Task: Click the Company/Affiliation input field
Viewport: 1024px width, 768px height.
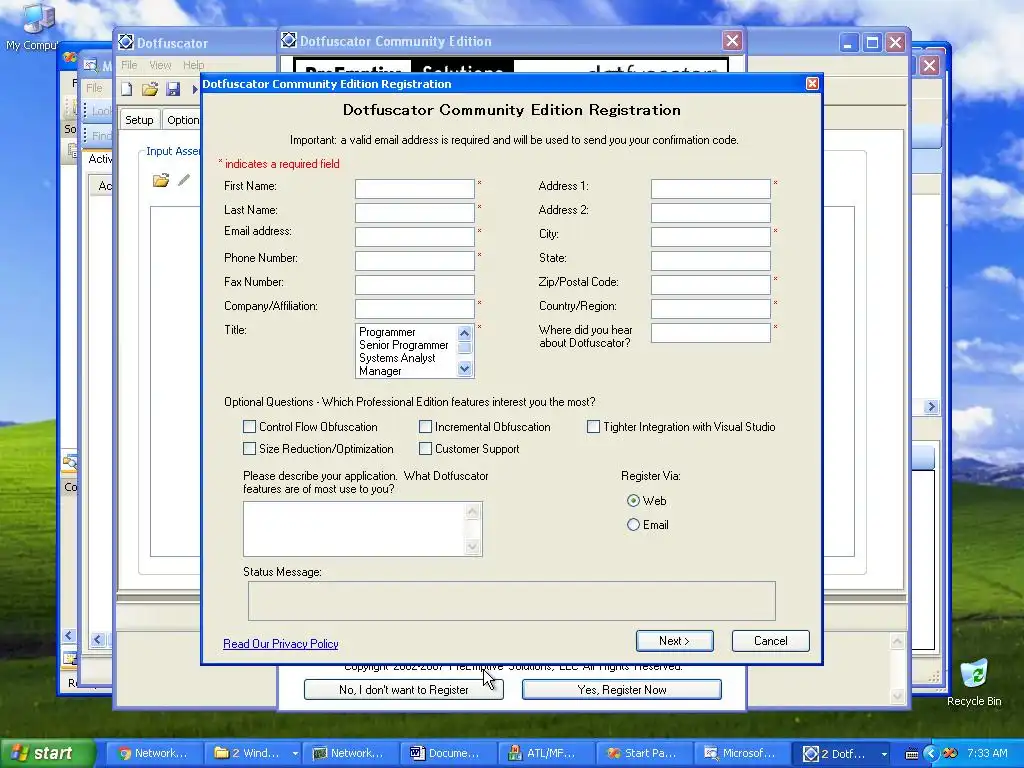Action: (x=415, y=308)
